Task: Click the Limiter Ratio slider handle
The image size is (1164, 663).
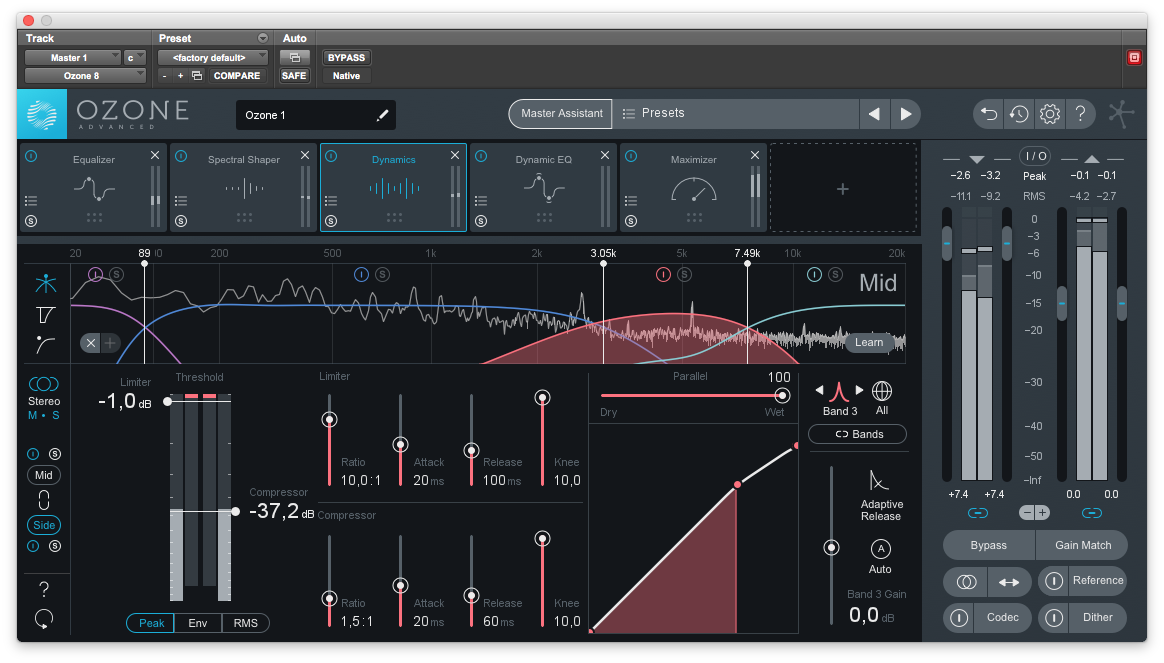Action: [330, 419]
